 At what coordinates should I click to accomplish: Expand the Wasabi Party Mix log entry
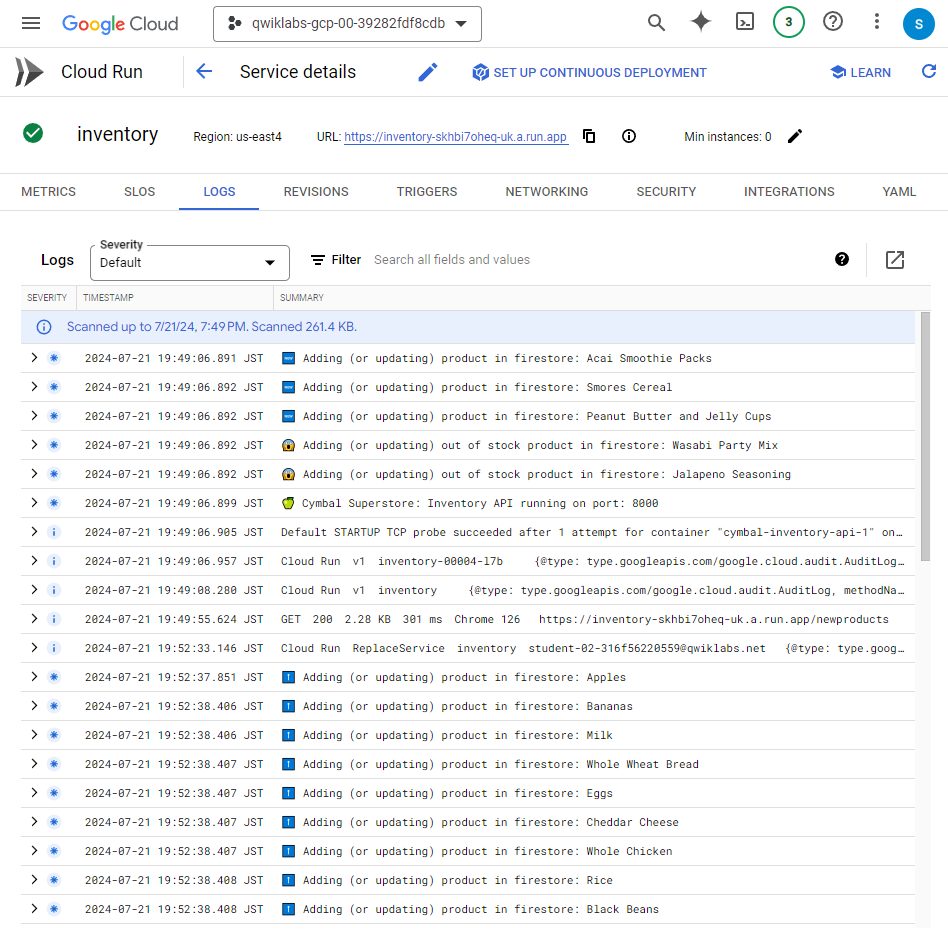pyautogui.click(x=34, y=445)
